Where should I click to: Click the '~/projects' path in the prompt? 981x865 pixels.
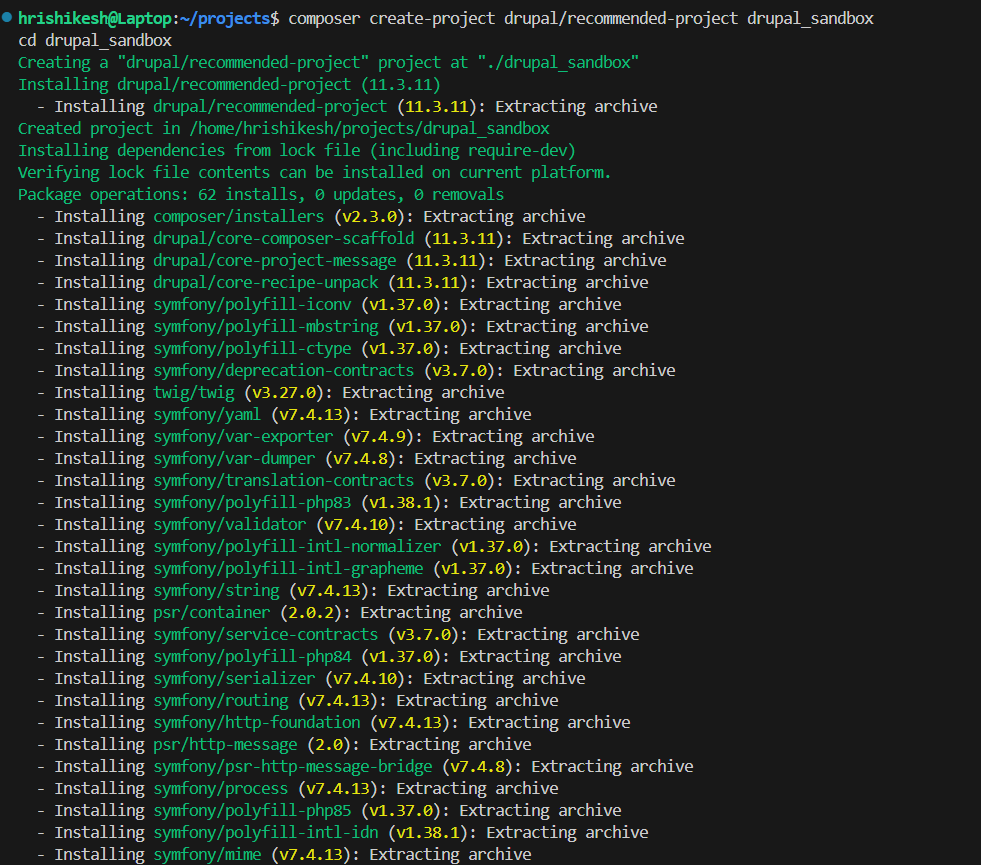tap(225, 19)
